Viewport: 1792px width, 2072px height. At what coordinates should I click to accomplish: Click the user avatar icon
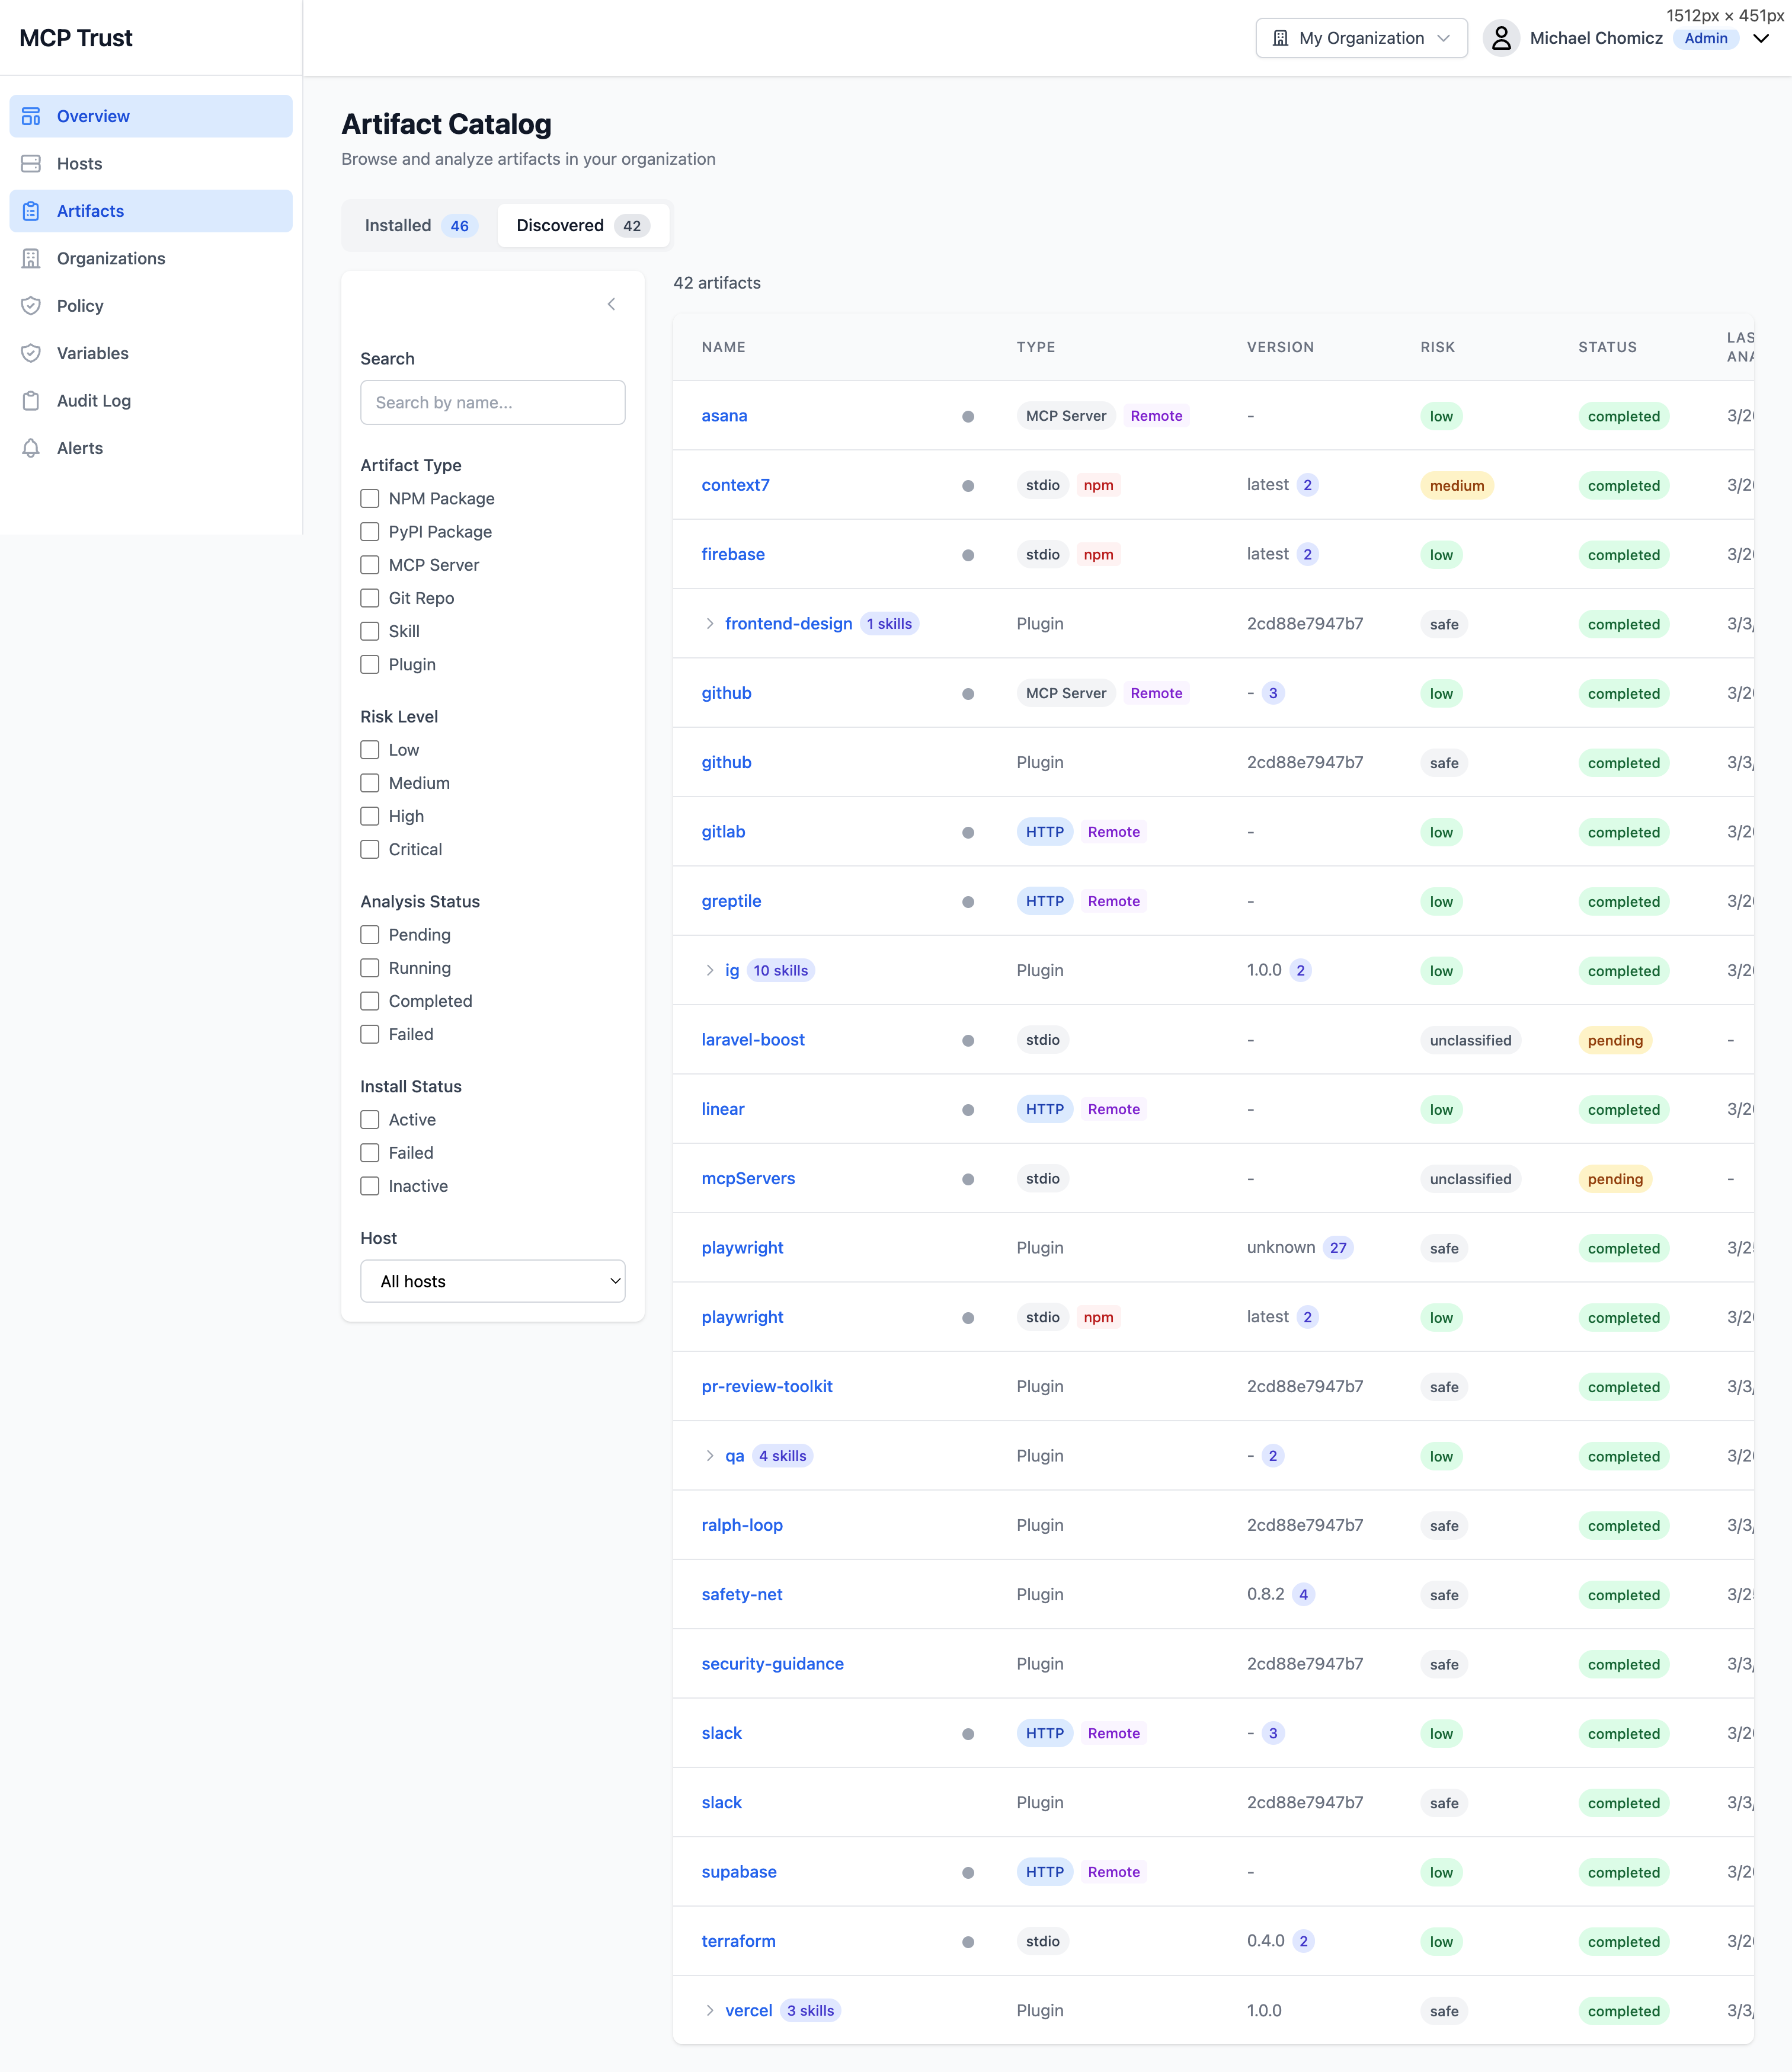click(x=1500, y=38)
